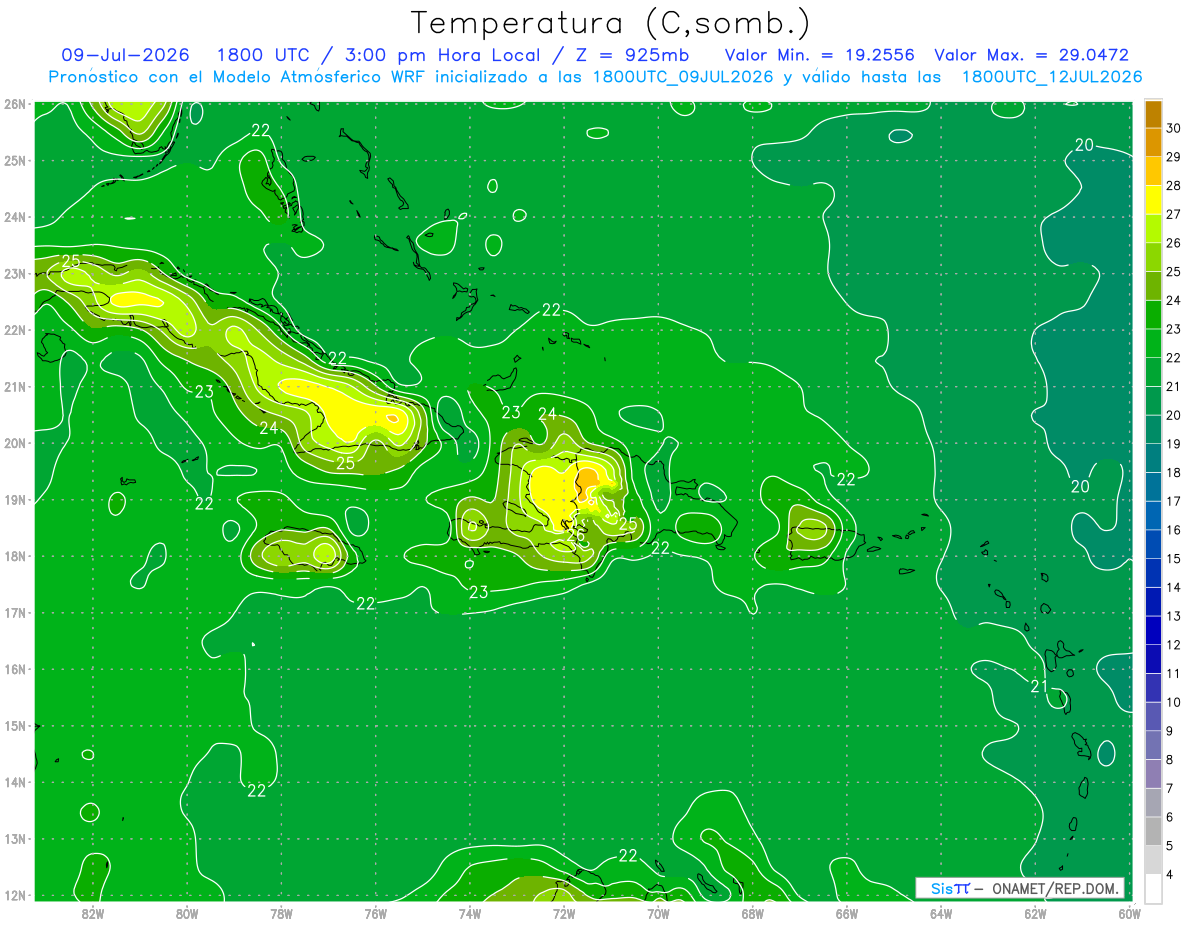Click the colorbar legend value 19
The width and height of the screenshot is (1200, 927).
click(1173, 444)
